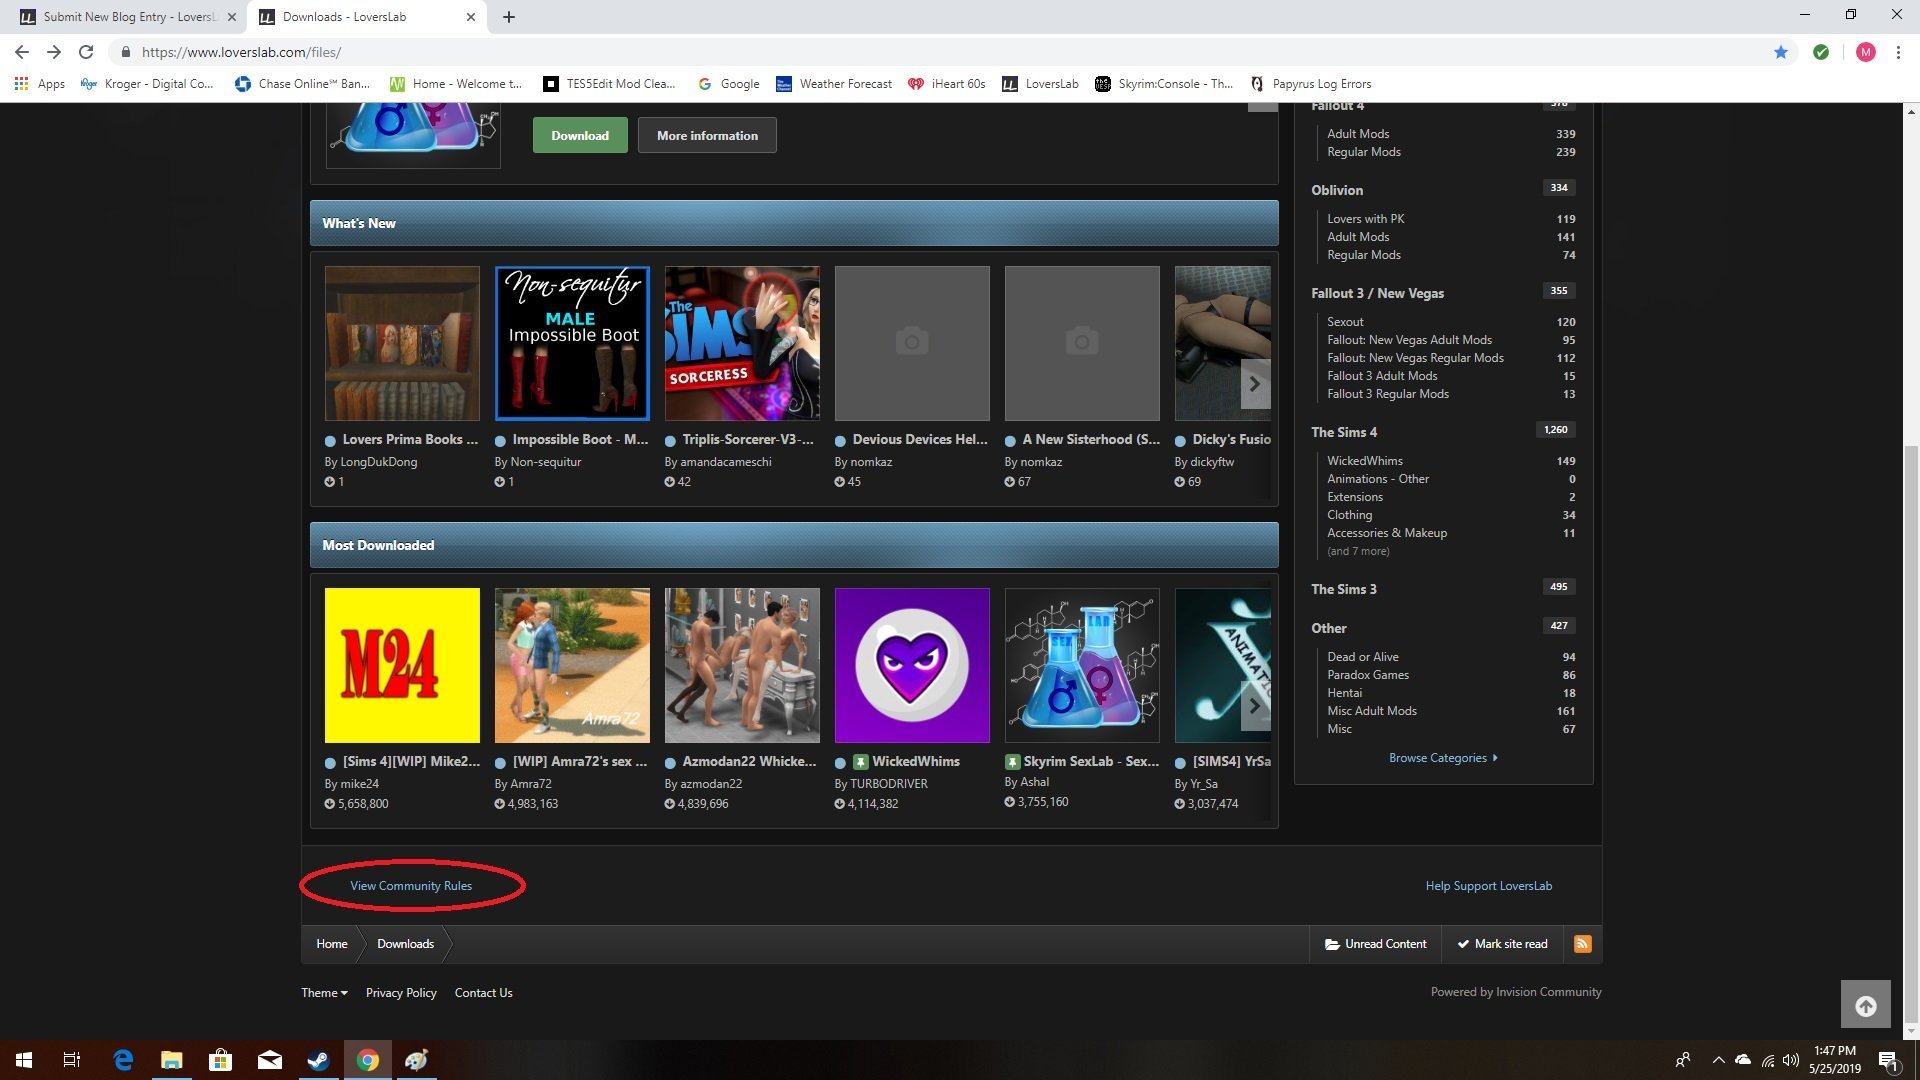Open the Windows Start menu
Screen dimensions: 1920x1080
(24, 1060)
